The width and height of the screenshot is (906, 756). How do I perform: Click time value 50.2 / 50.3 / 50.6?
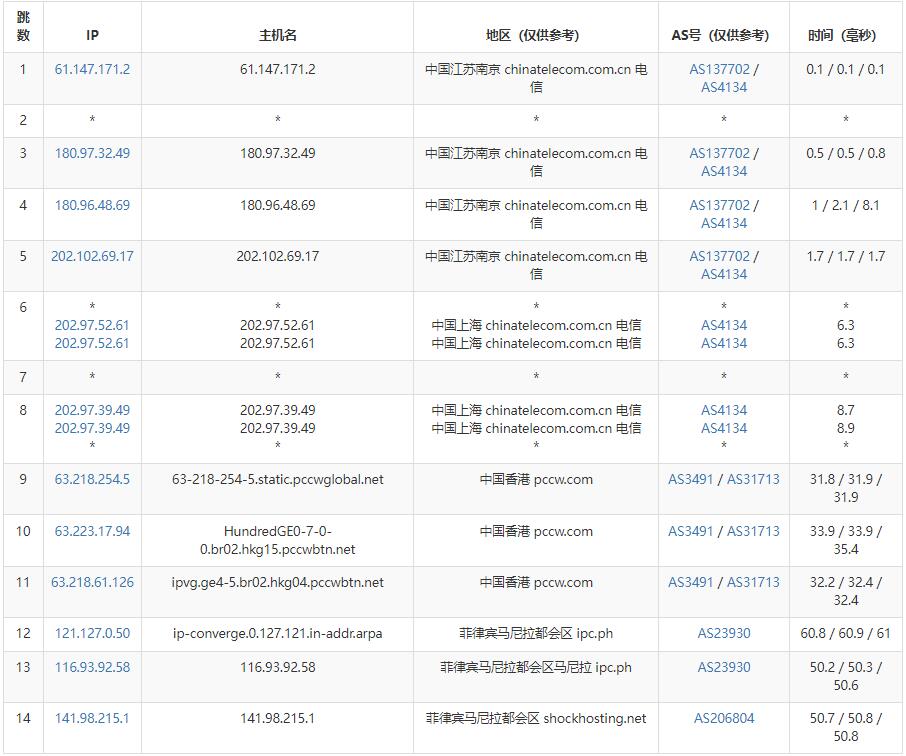coord(845,676)
